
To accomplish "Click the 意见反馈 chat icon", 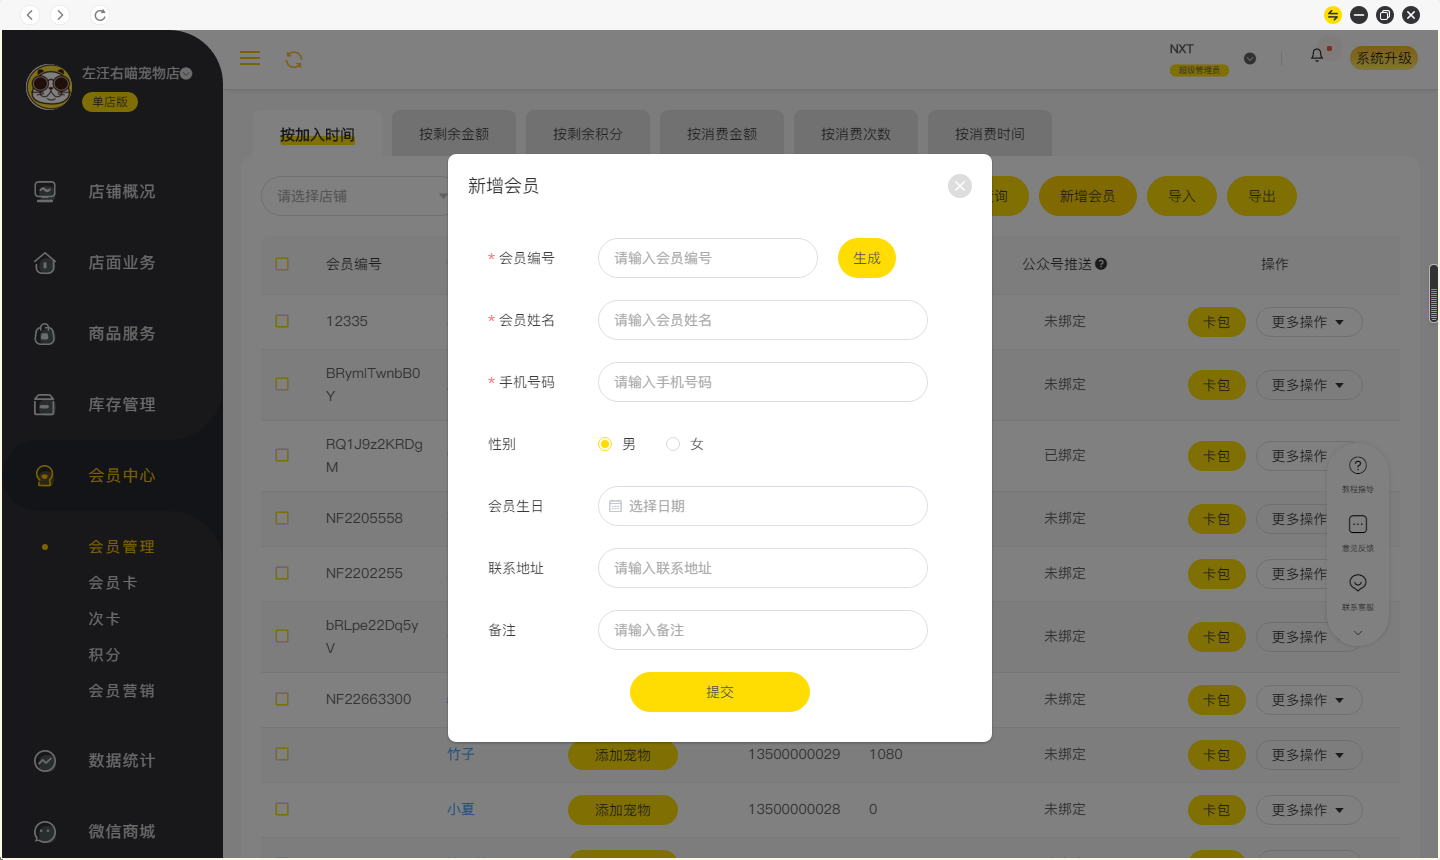I will 1357,525.
